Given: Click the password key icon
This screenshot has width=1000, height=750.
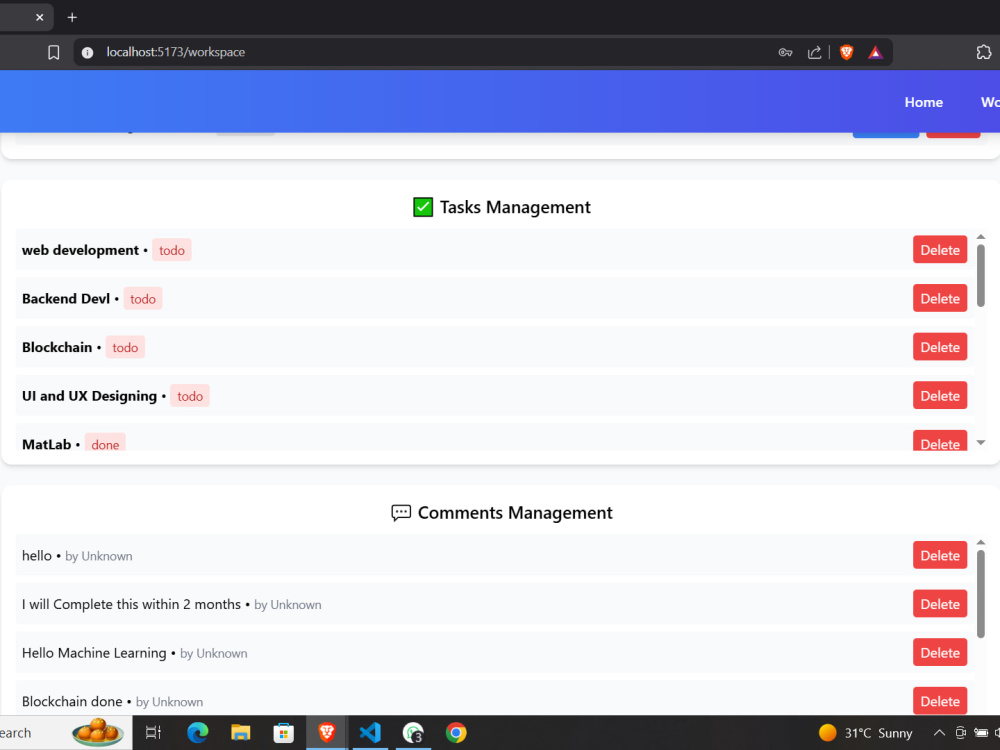Looking at the screenshot, I should pos(785,52).
